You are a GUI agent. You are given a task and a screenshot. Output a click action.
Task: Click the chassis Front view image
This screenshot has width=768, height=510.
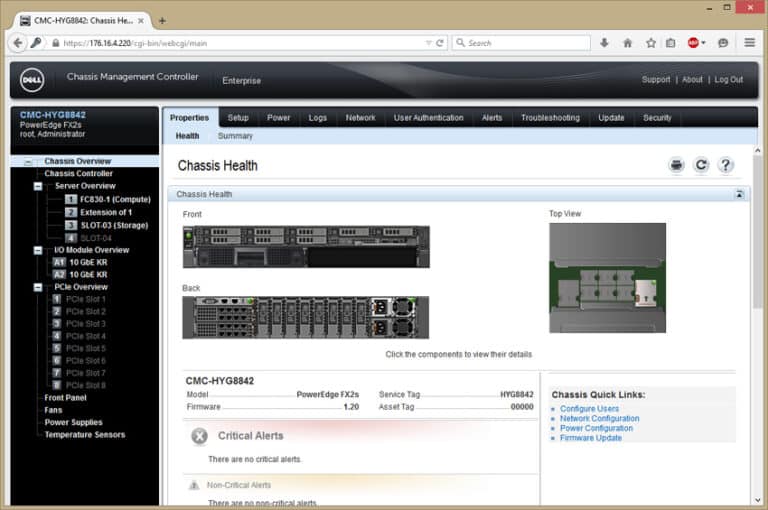(306, 246)
